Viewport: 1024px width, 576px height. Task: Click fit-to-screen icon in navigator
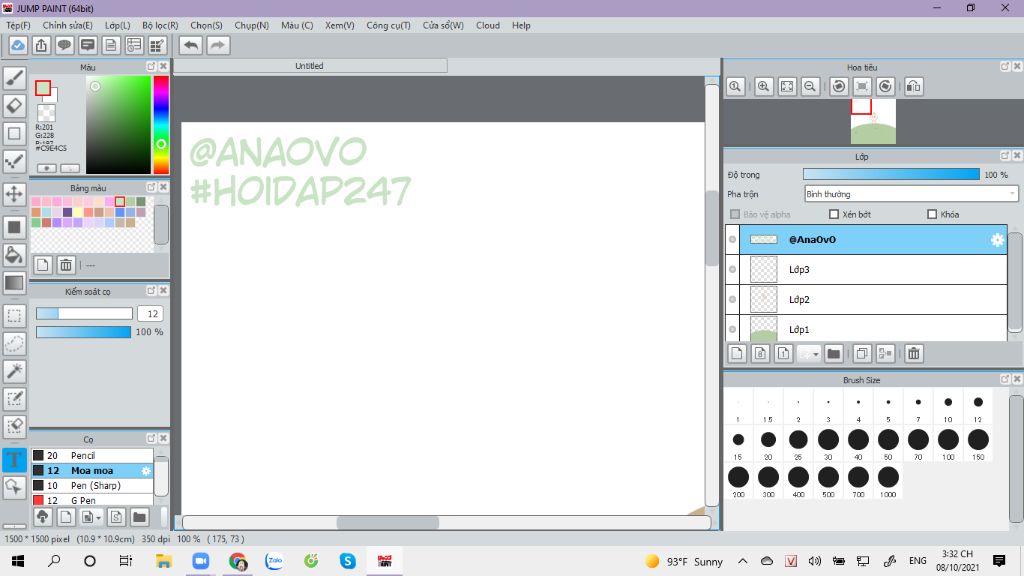tap(787, 86)
